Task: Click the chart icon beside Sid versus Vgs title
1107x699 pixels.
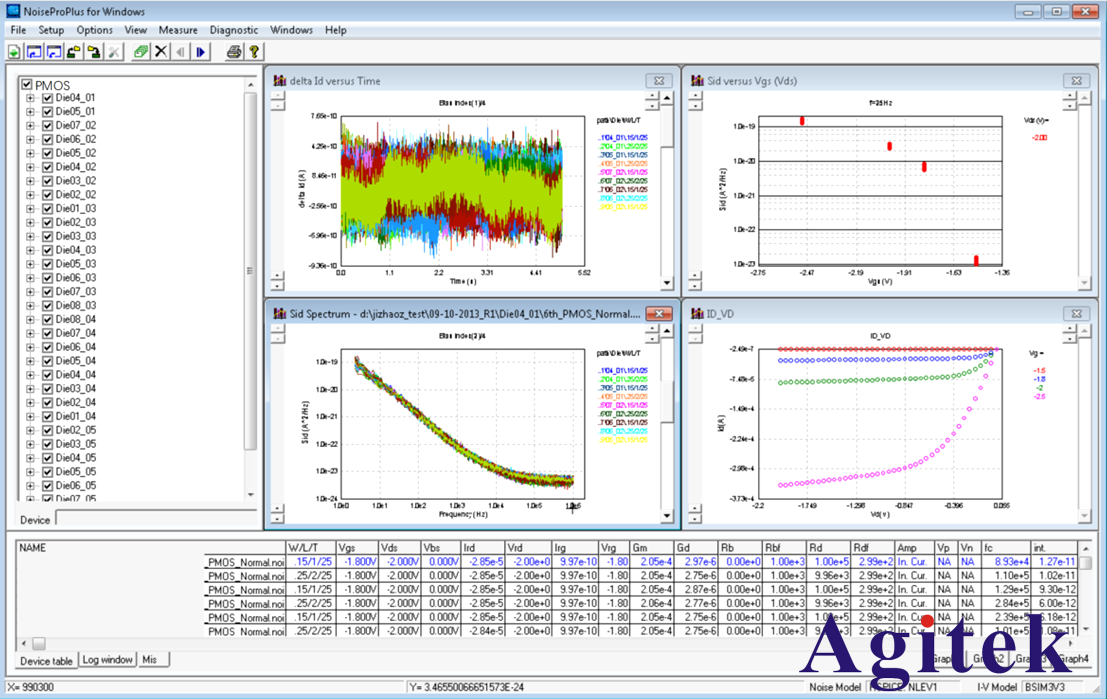Action: (695, 81)
